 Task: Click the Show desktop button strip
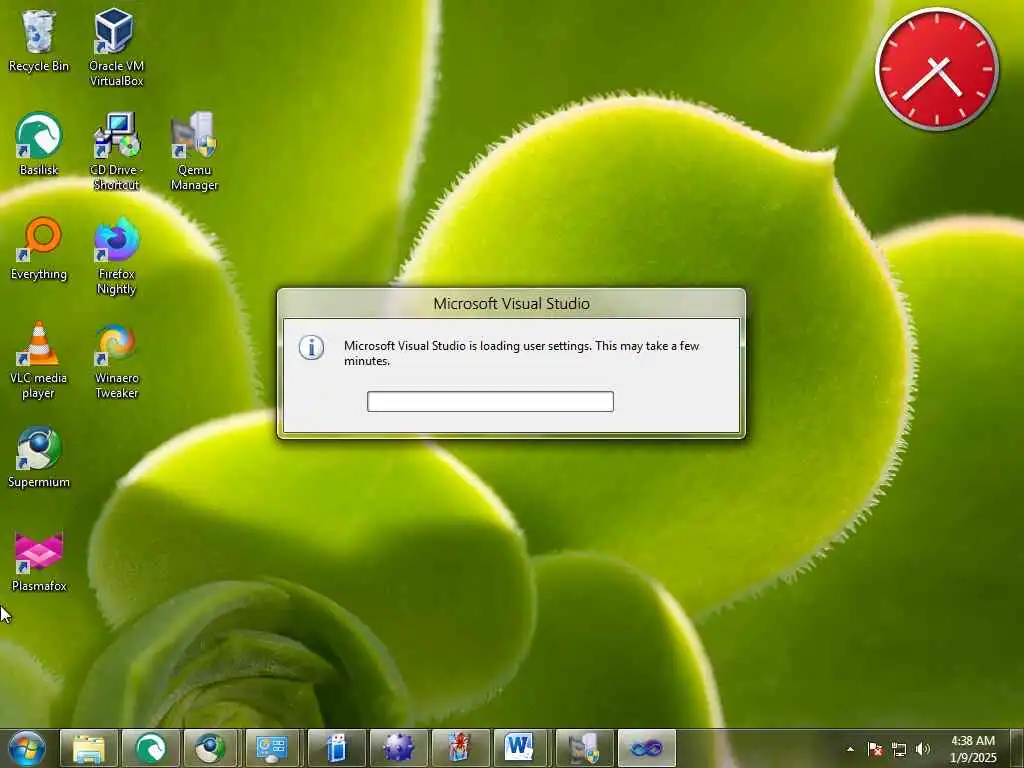click(1017, 748)
